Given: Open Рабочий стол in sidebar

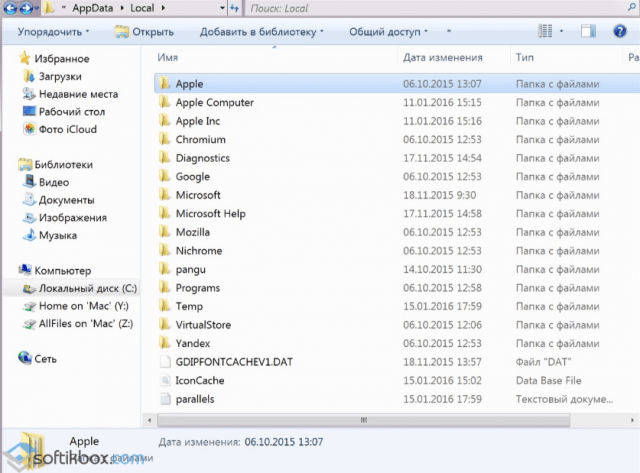Looking at the screenshot, I should click(64, 112).
